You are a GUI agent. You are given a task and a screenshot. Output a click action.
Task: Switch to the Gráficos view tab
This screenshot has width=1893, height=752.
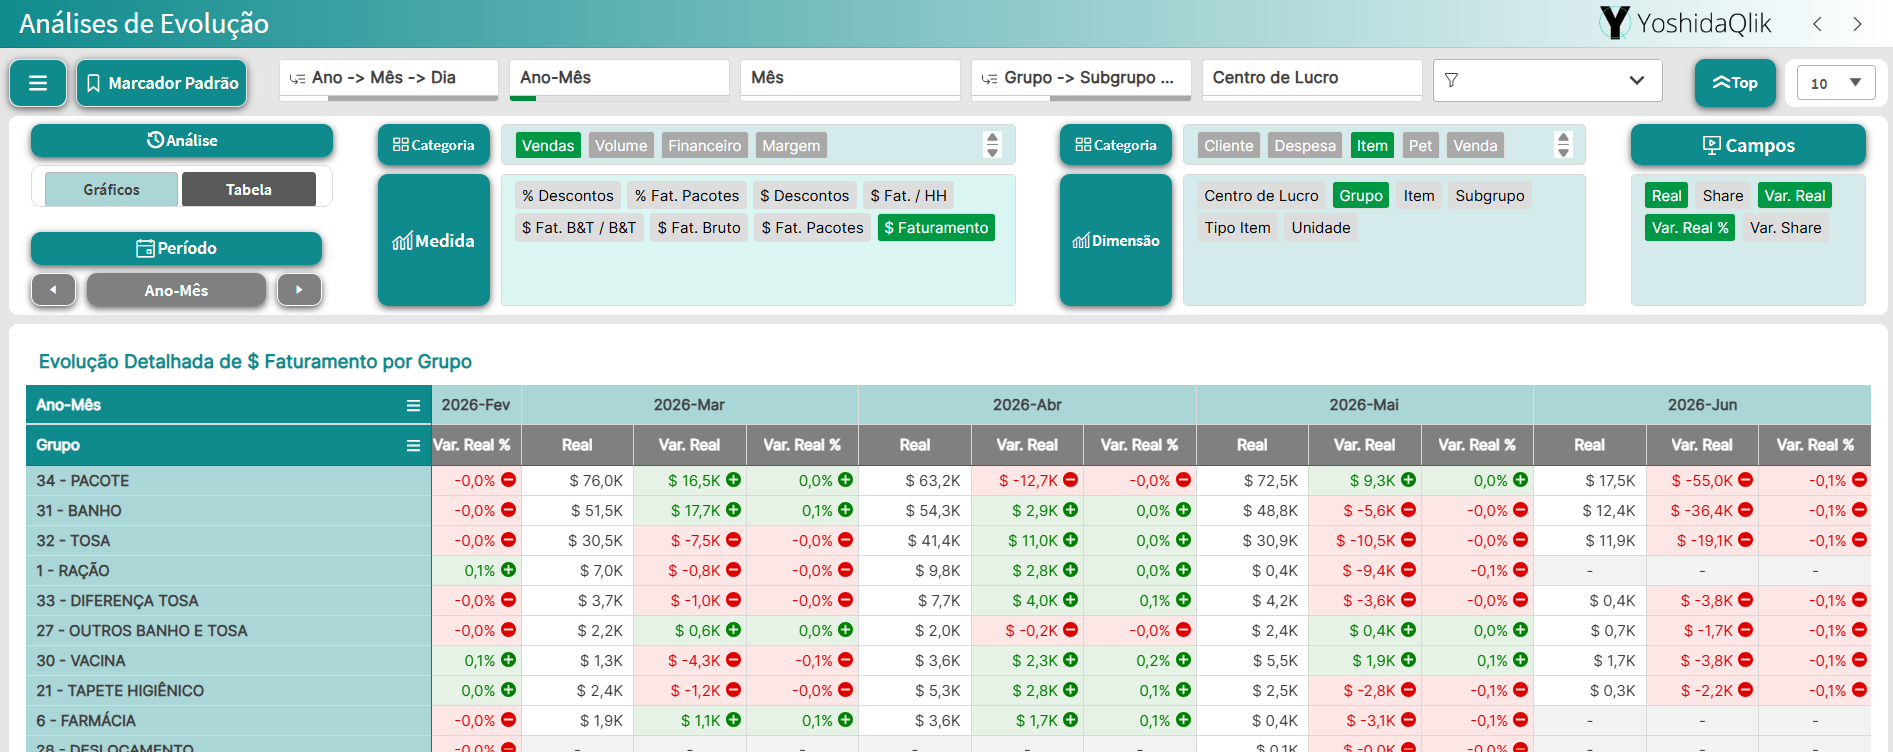pyautogui.click(x=112, y=189)
